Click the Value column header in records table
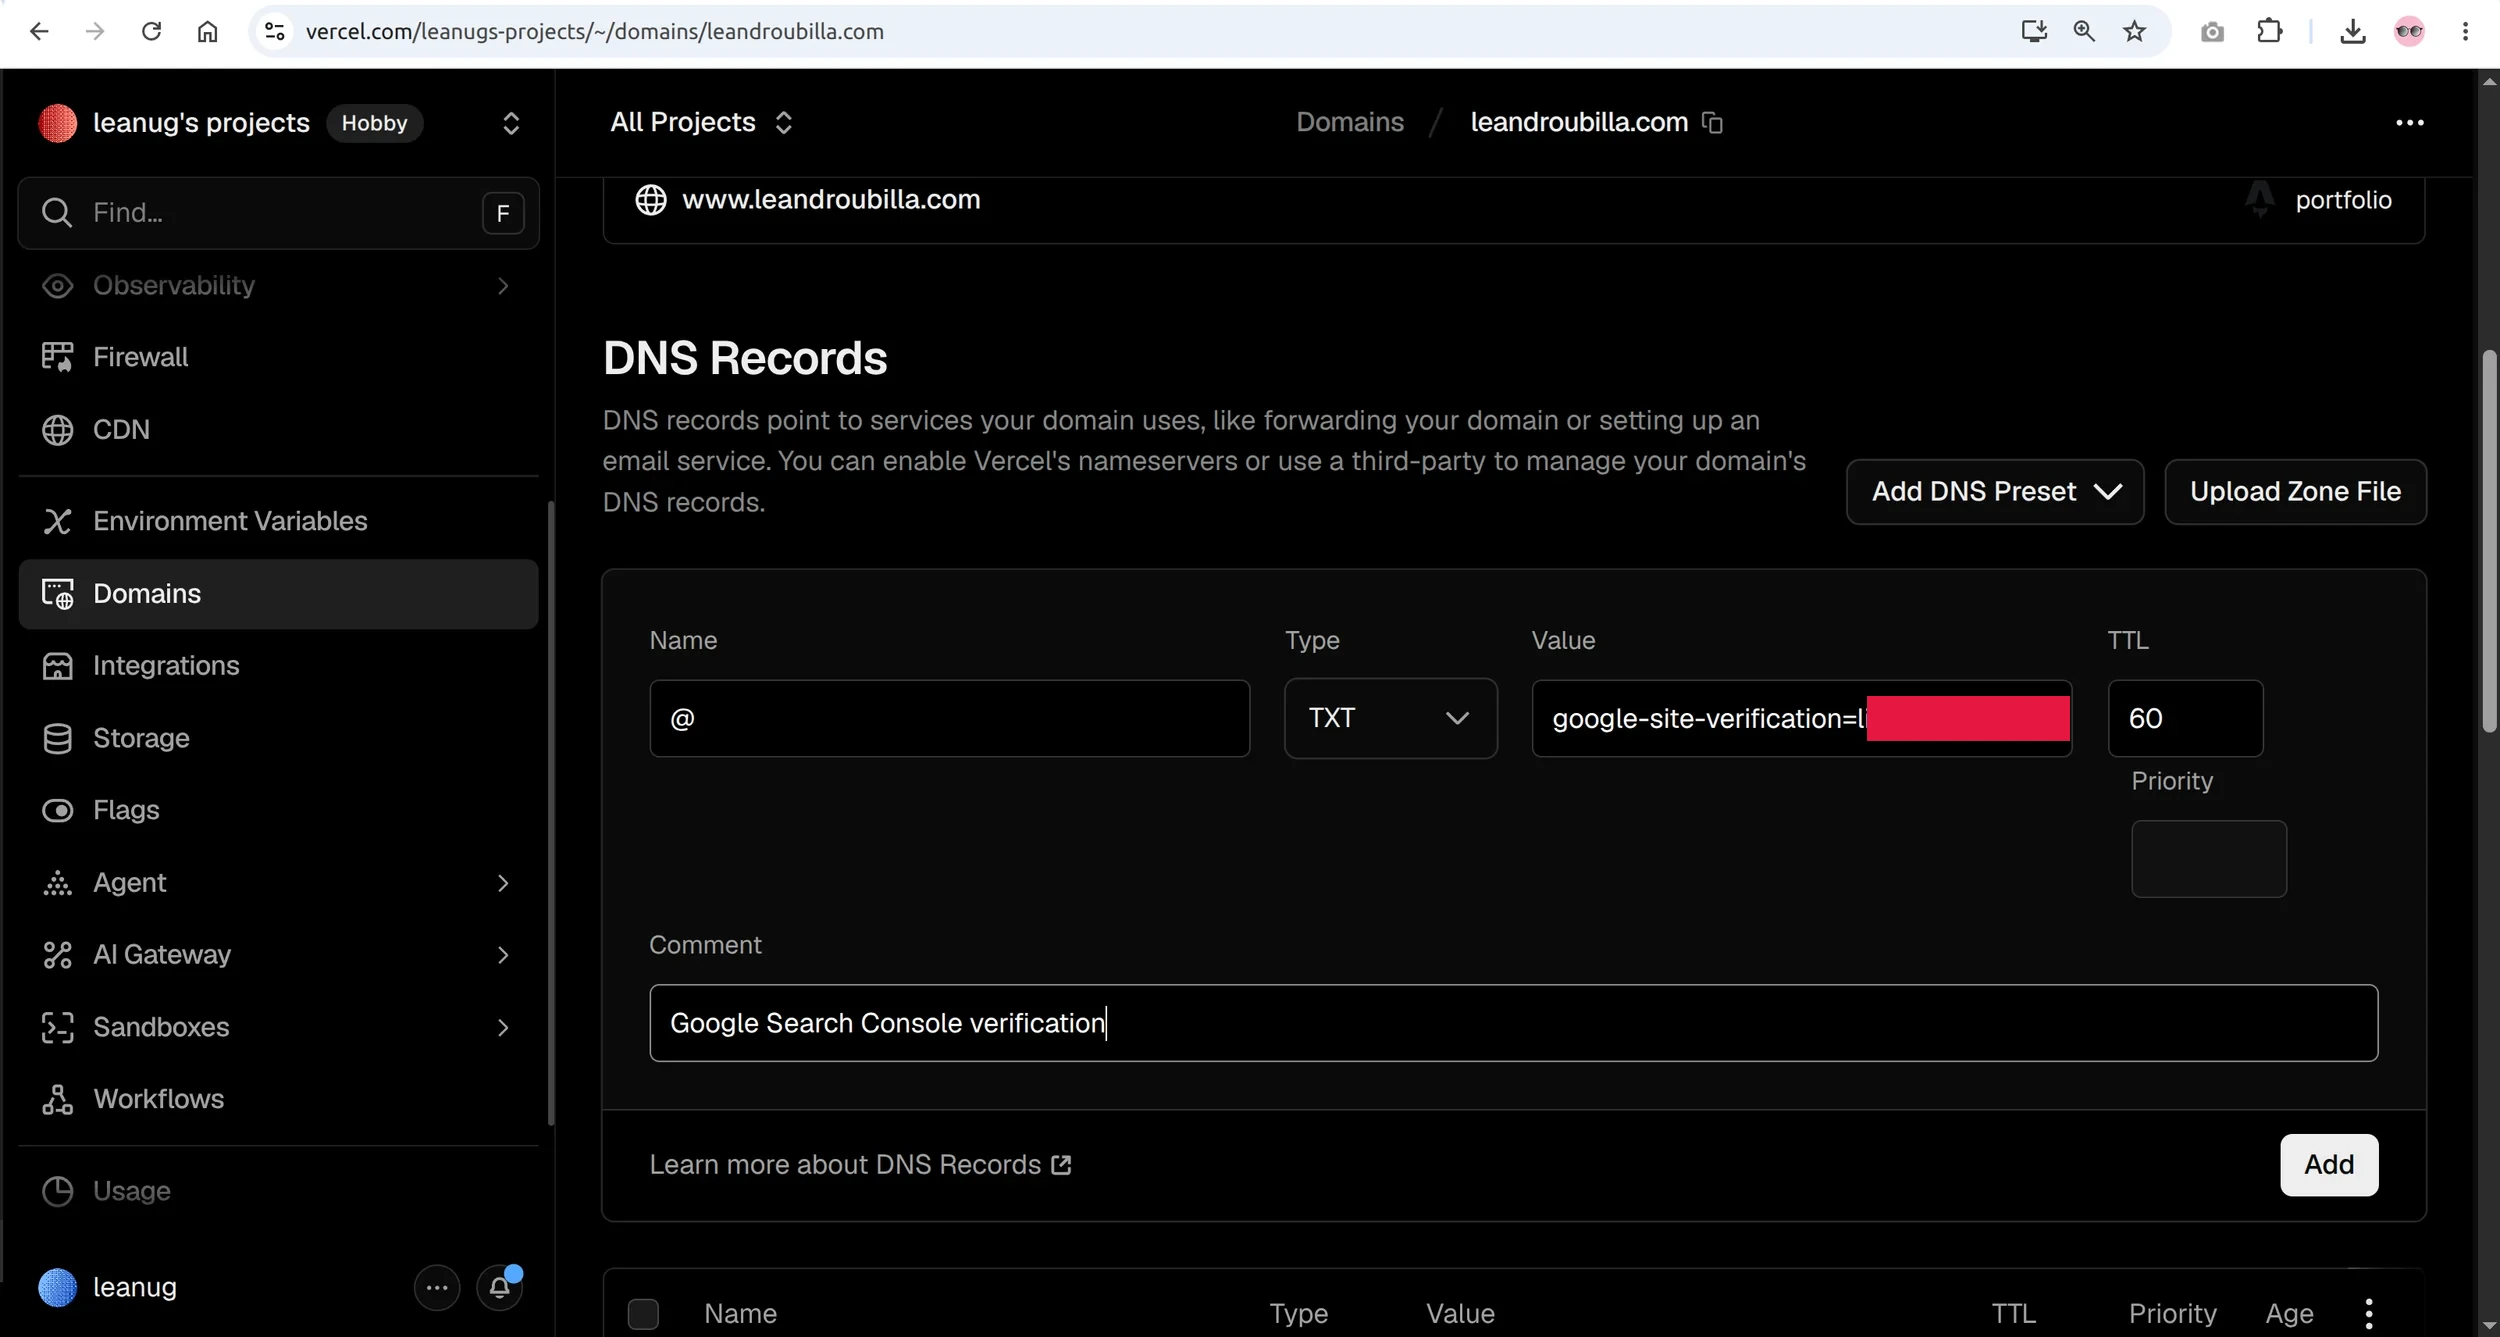The image size is (2500, 1337). pos(1460,1313)
